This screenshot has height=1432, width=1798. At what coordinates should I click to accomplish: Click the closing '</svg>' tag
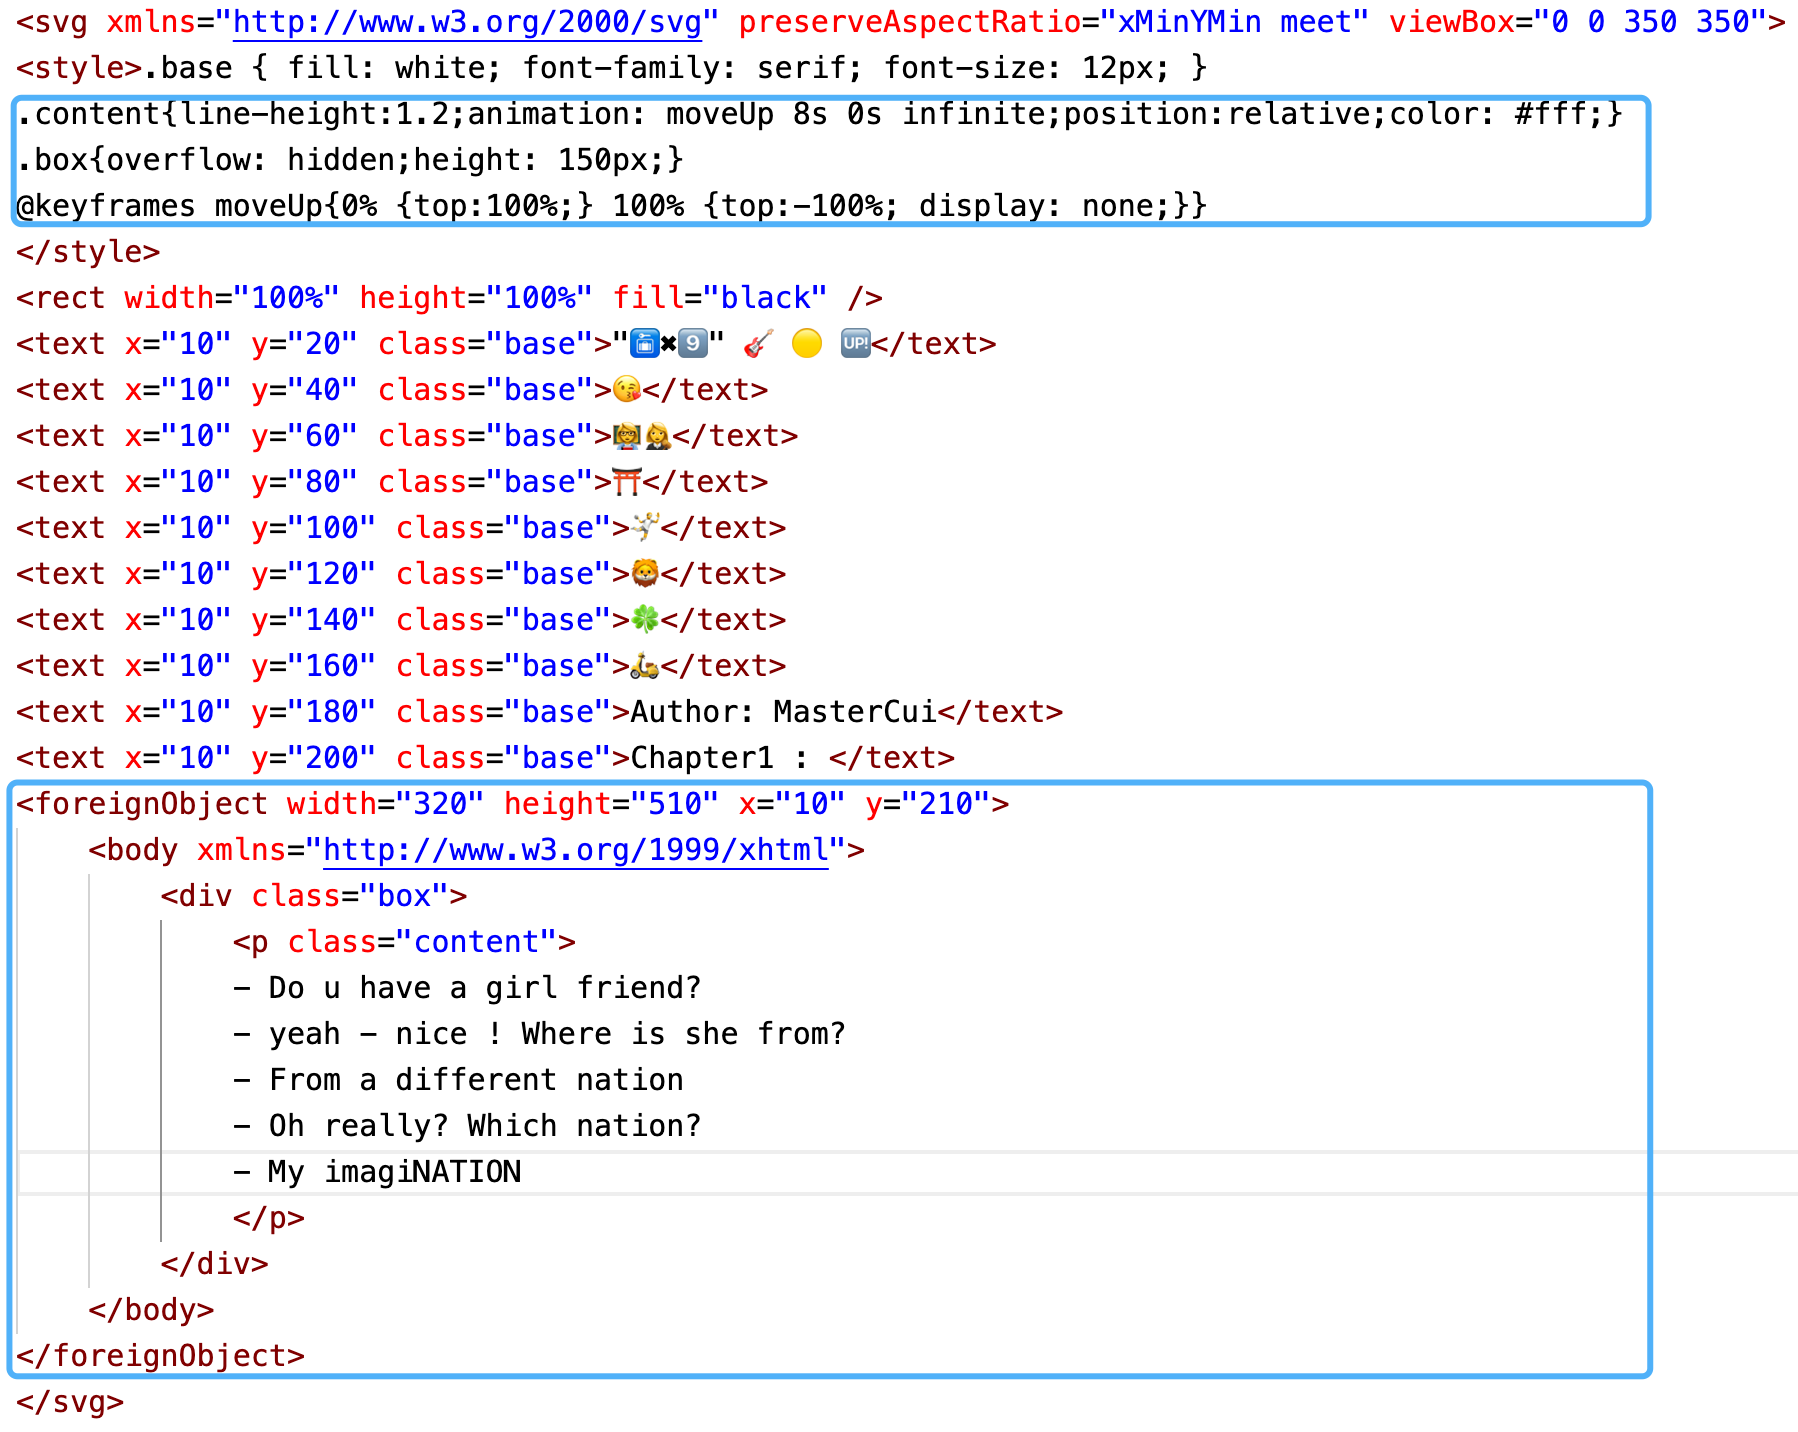(70, 1402)
